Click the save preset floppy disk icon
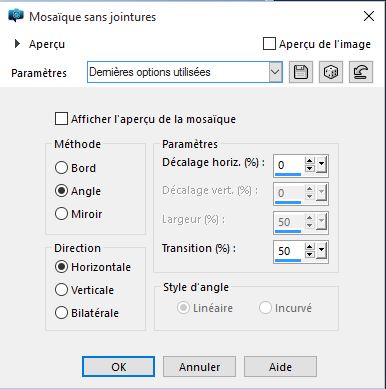Screen dimensions: 386x389 [x=301, y=72]
